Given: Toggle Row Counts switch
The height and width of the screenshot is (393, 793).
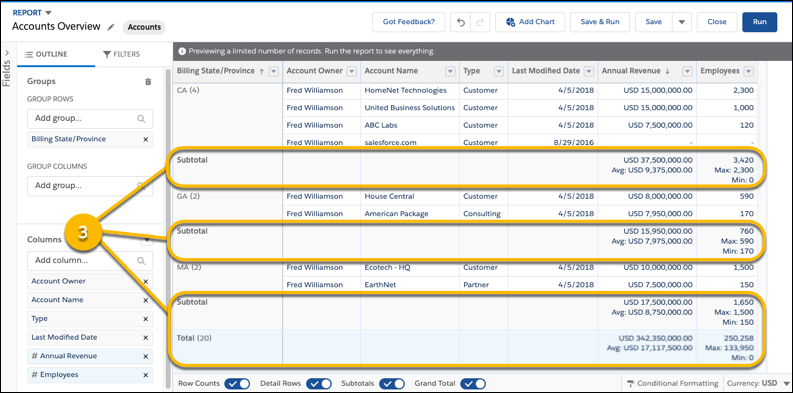Looking at the screenshot, I should [x=237, y=383].
